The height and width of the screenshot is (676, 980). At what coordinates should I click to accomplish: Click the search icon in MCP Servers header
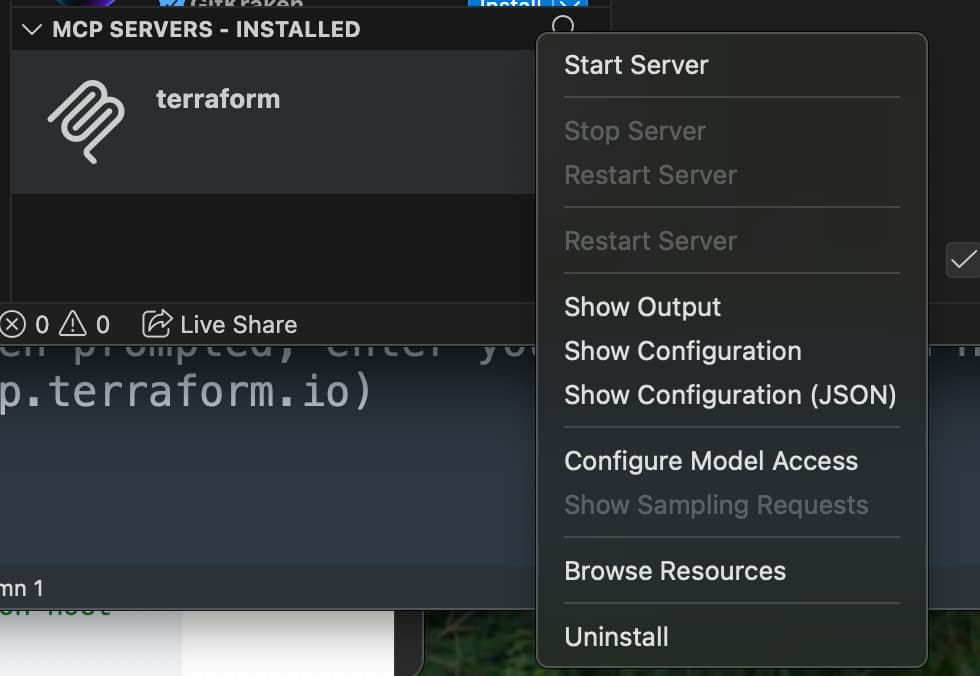(564, 26)
